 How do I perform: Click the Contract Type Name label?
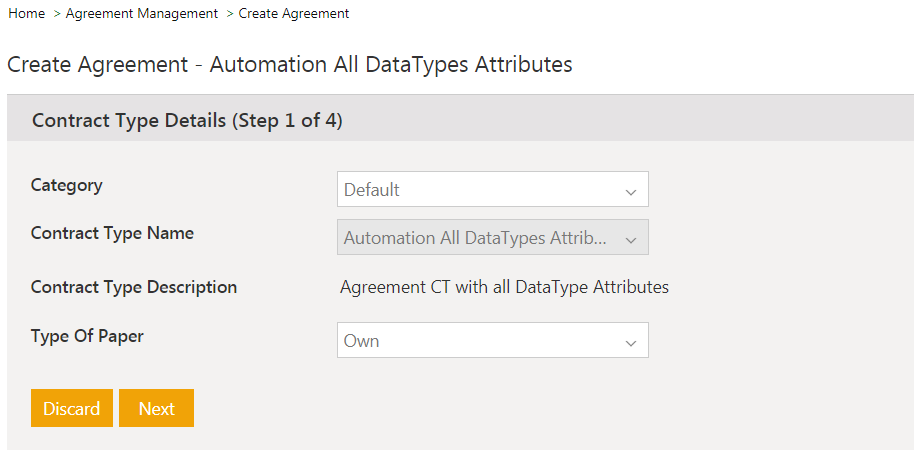tap(112, 233)
